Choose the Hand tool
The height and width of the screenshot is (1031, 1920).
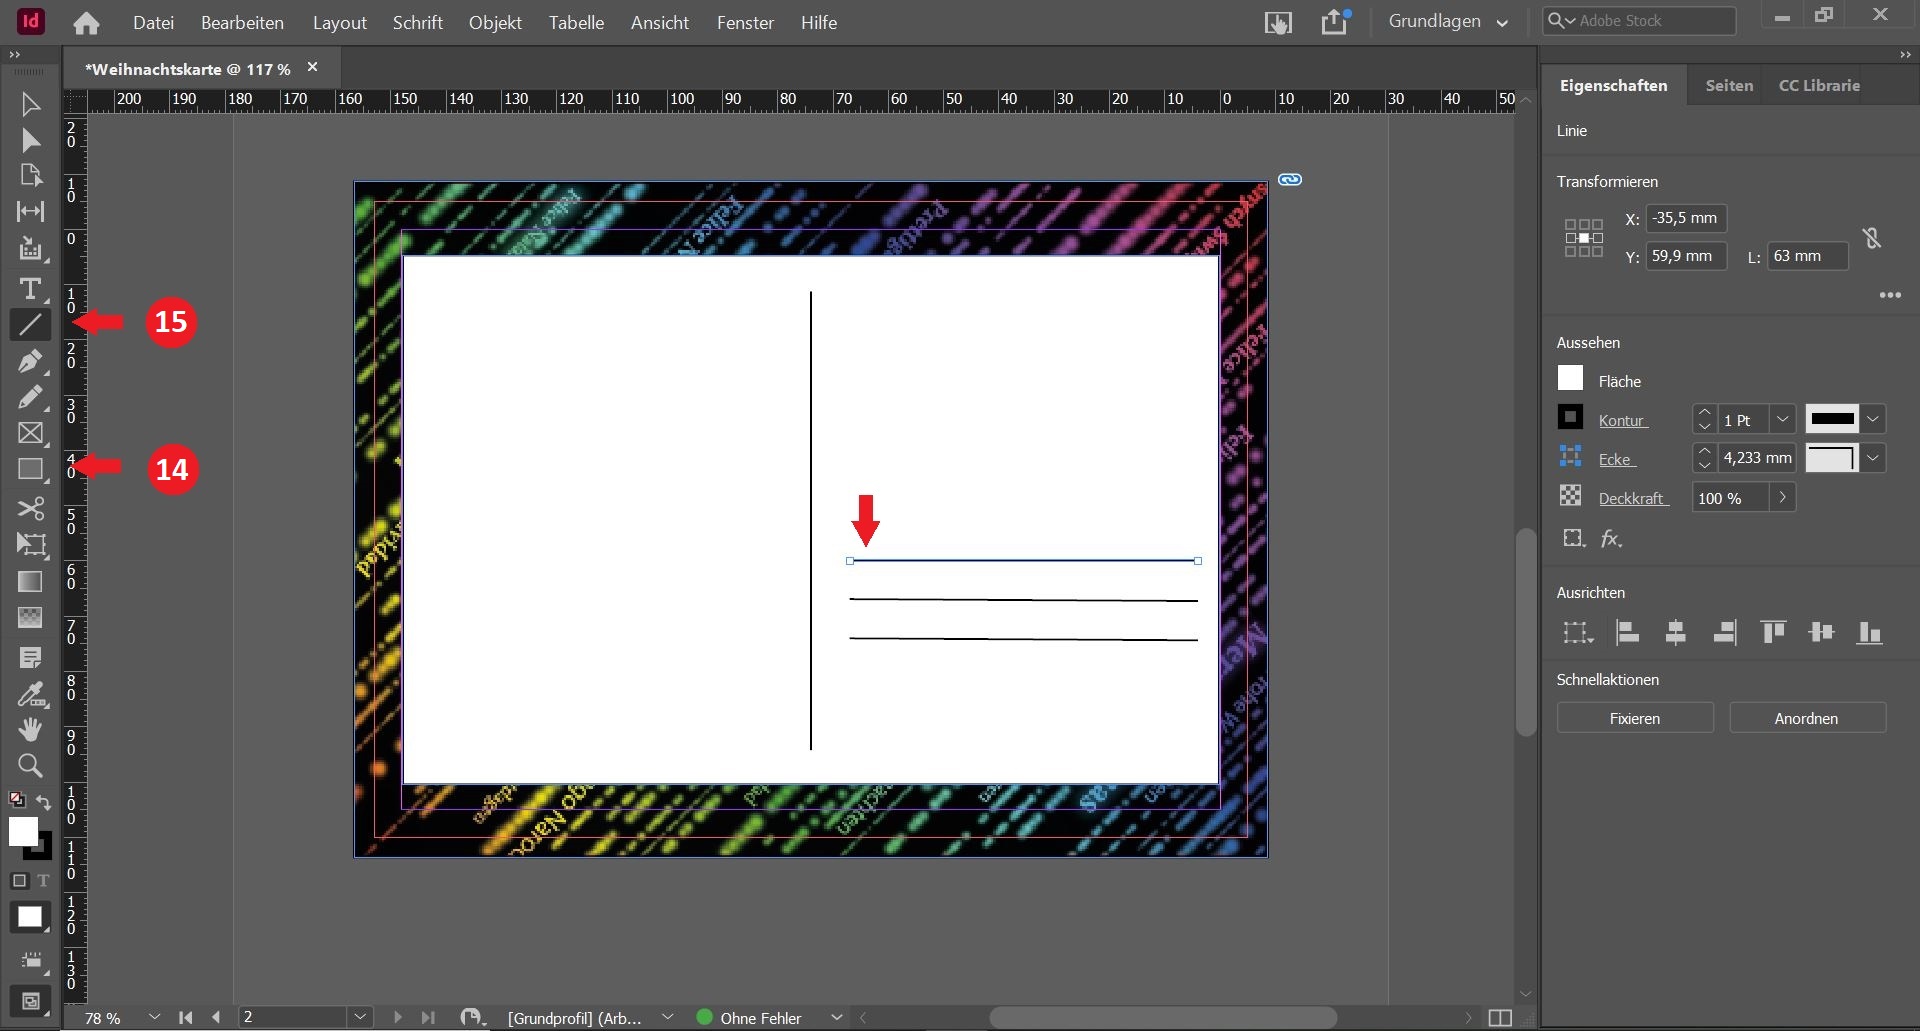(30, 729)
